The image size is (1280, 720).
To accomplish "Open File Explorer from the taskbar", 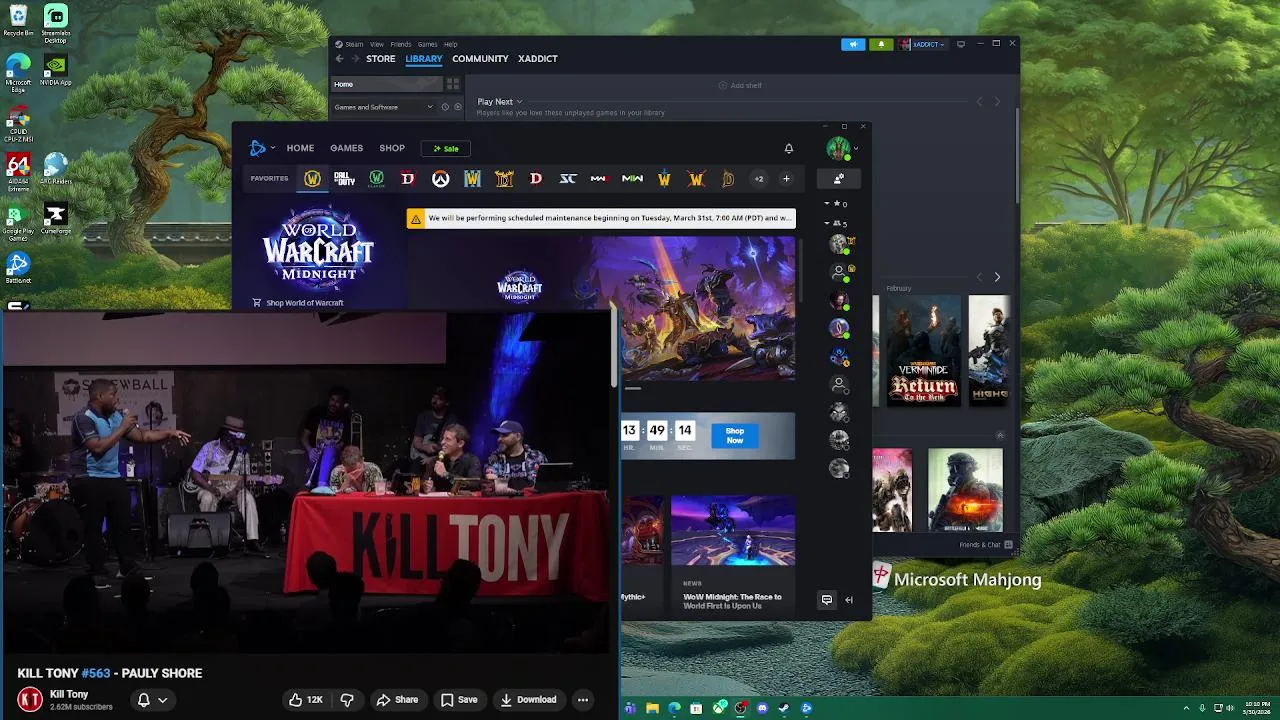I will pos(652,709).
